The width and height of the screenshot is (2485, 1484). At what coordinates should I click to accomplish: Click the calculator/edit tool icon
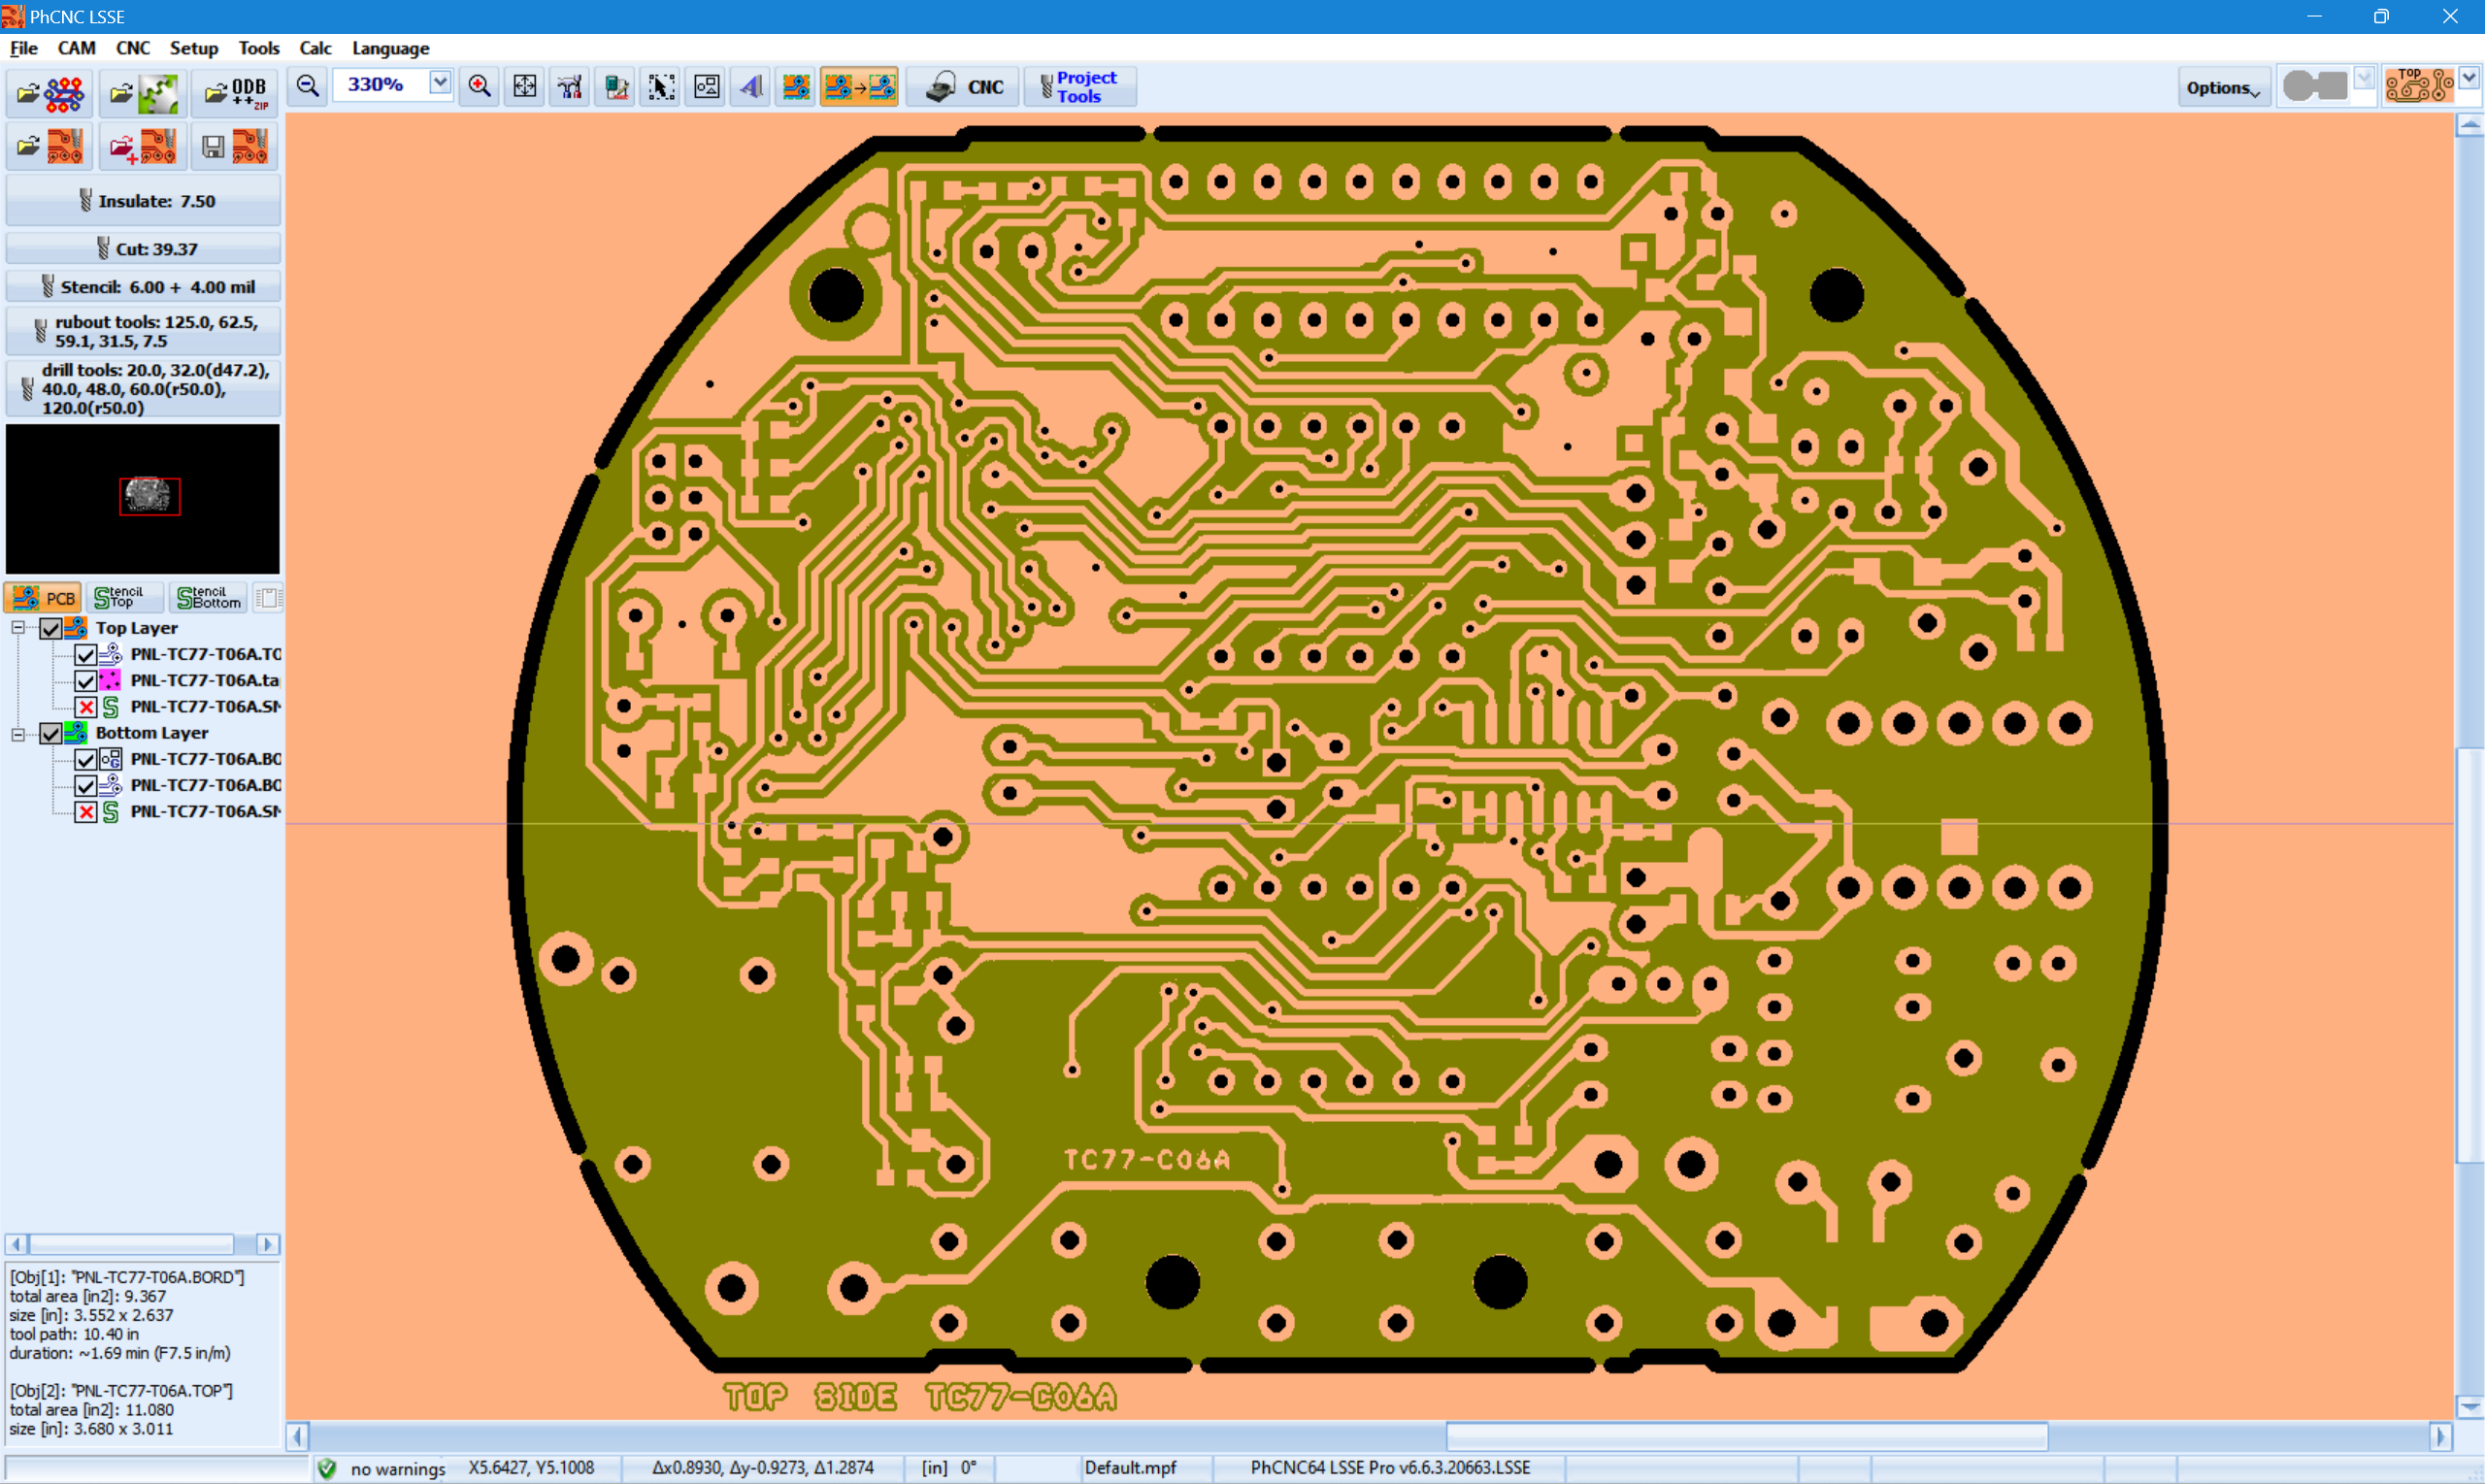tap(616, 87)
